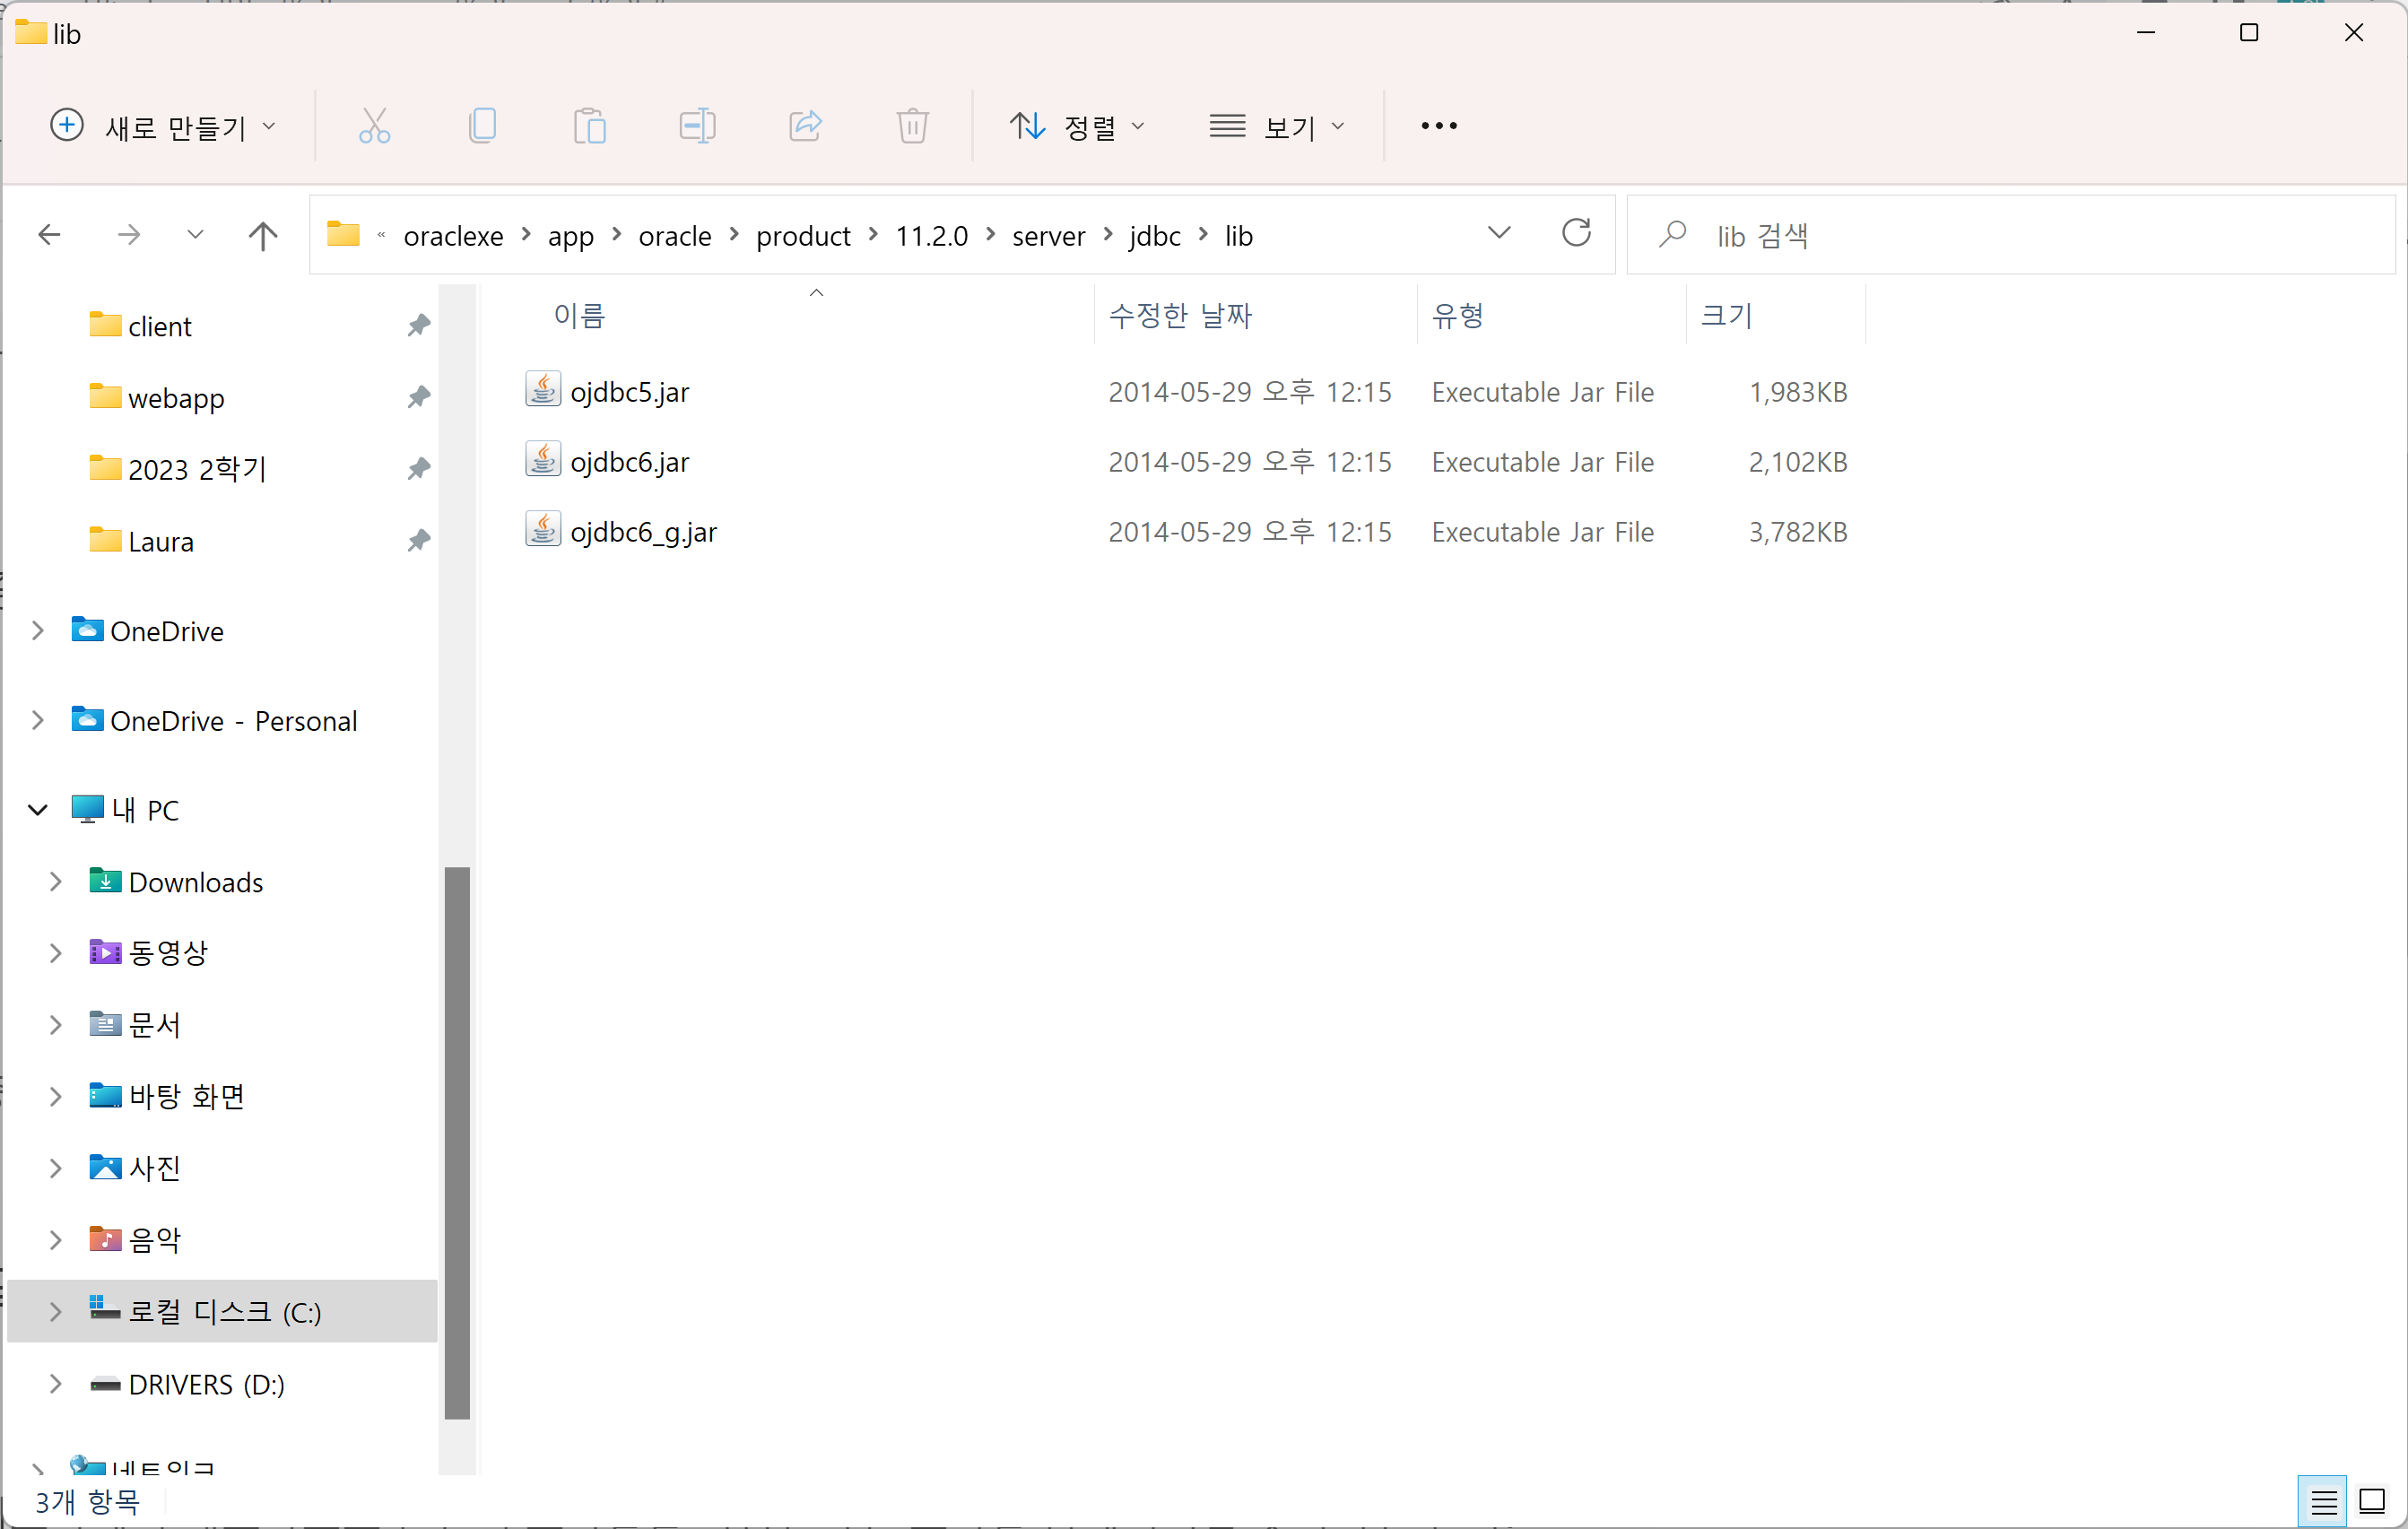
Task: Open the address bar history dropdown
Action: coord(1499,234)
